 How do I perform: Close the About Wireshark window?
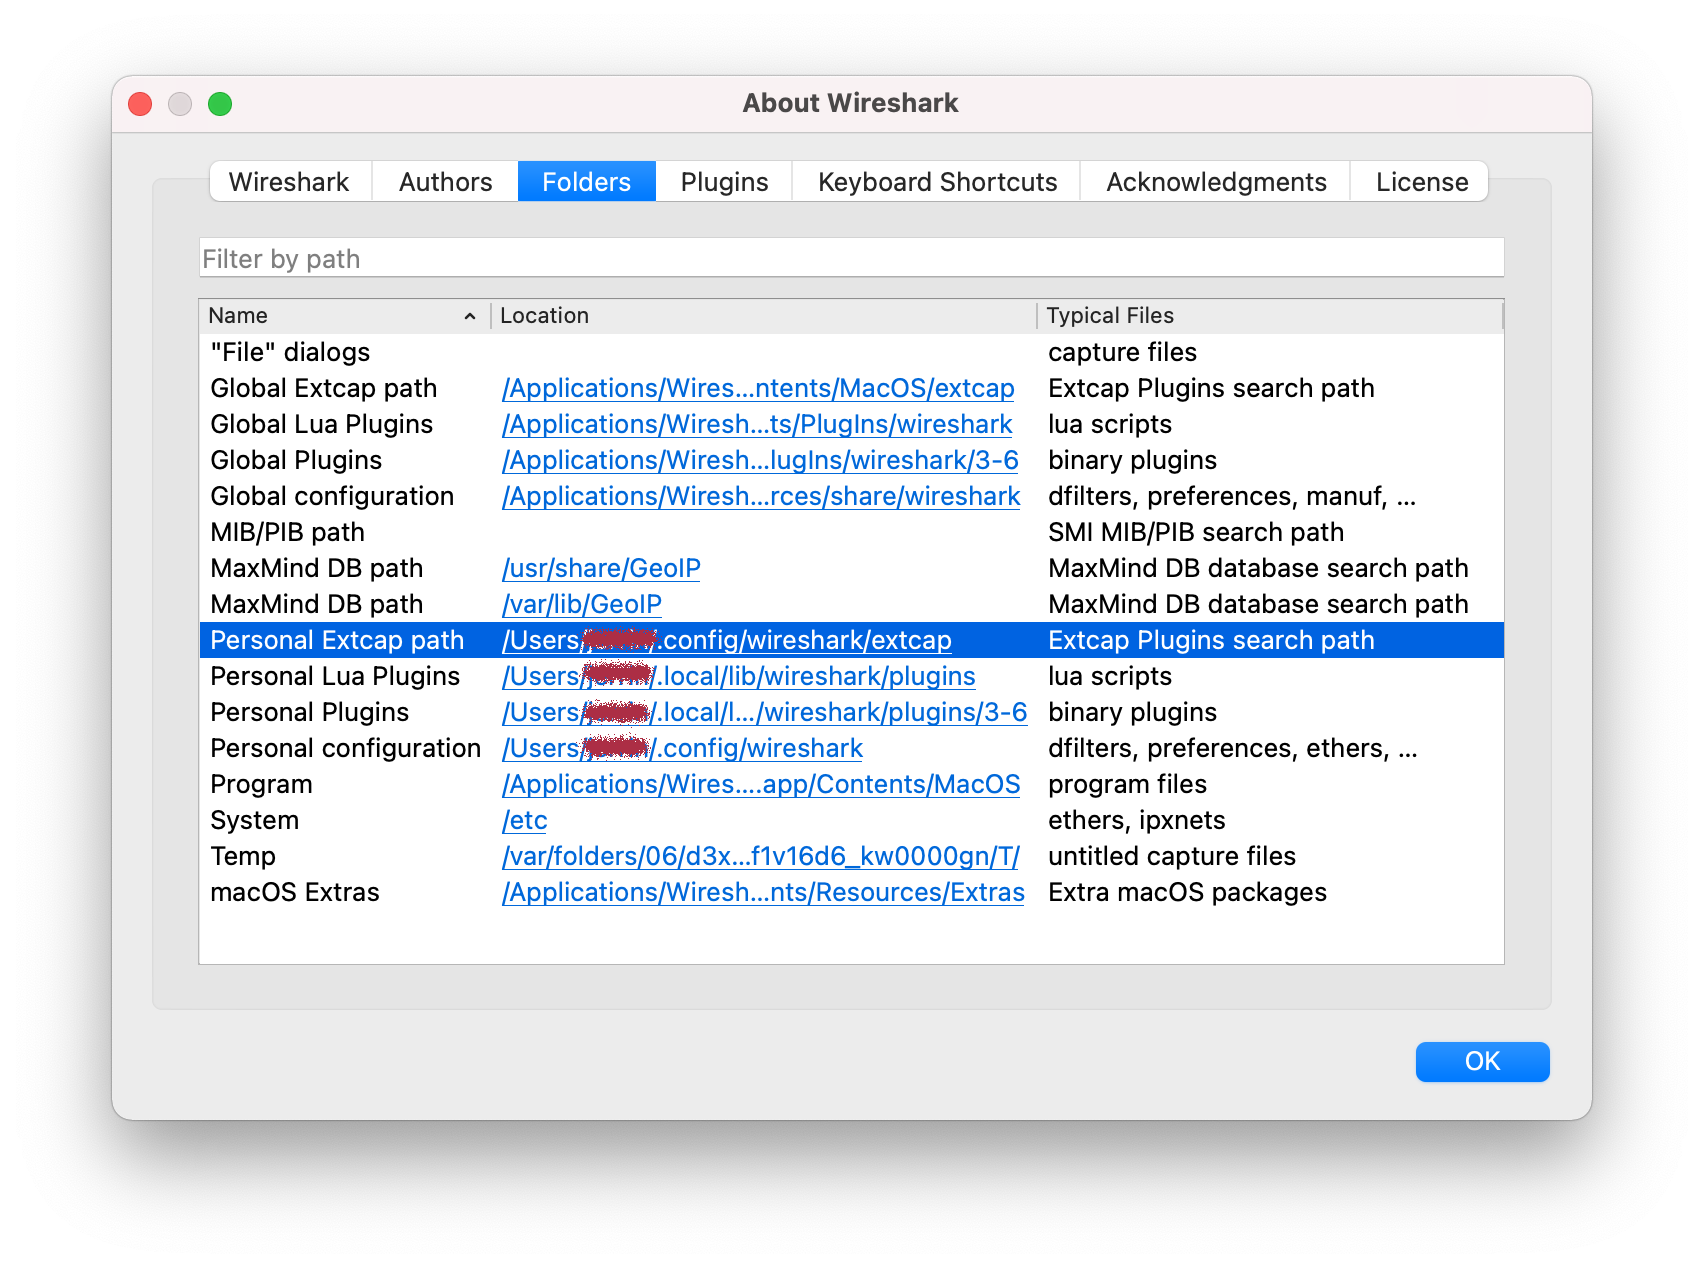coord(140,104)
